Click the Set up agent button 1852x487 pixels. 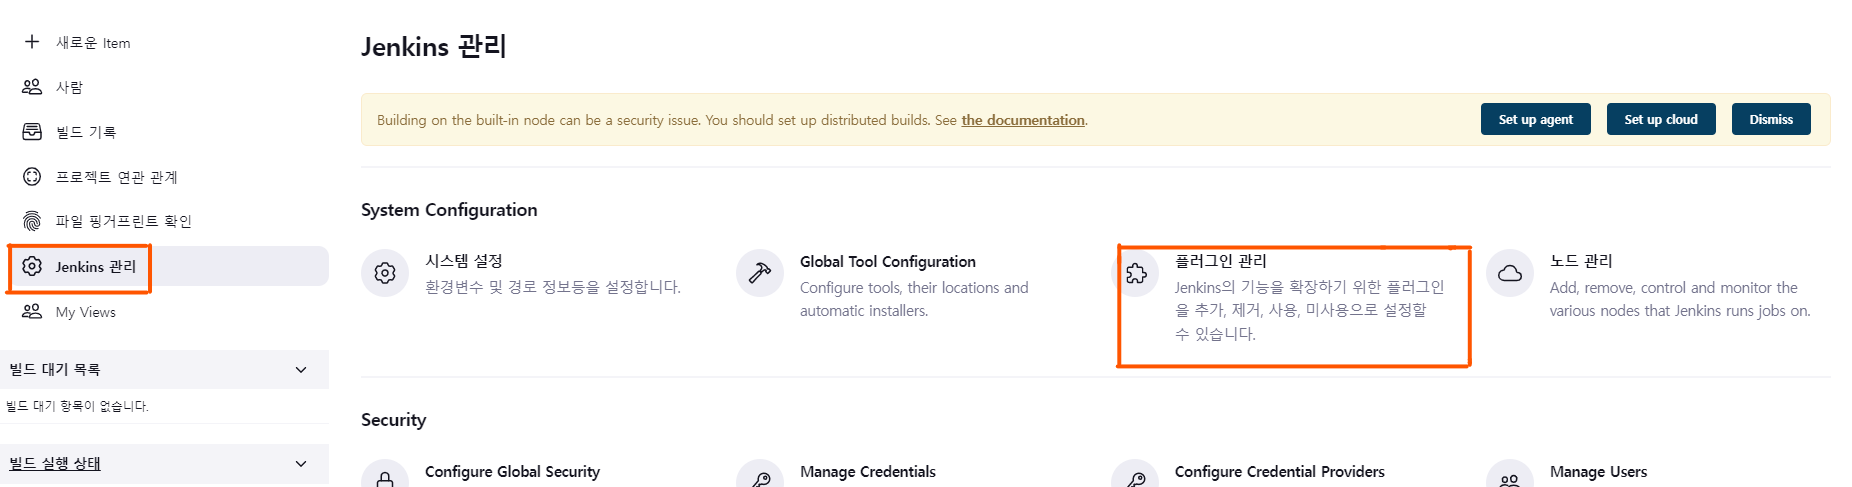pos(1535,119)
